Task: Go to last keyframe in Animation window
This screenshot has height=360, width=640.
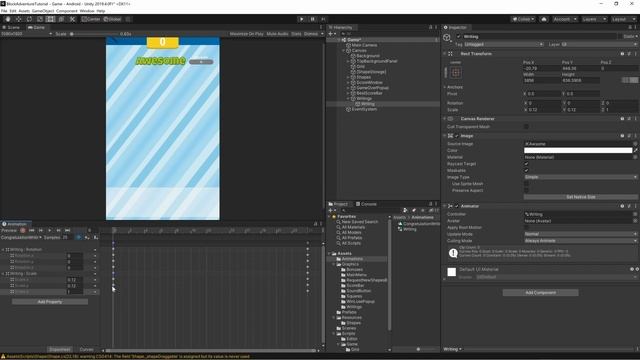Action: (68, 231)
